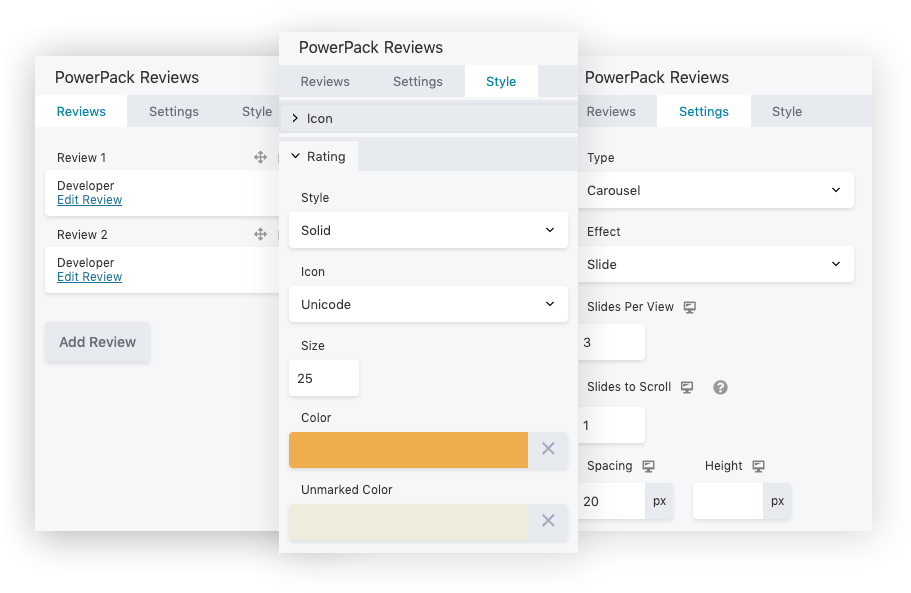Switch to Settings tab in the left panel
Image resolution: width=911 pixels, height=593 pixels.
point(174,112)
